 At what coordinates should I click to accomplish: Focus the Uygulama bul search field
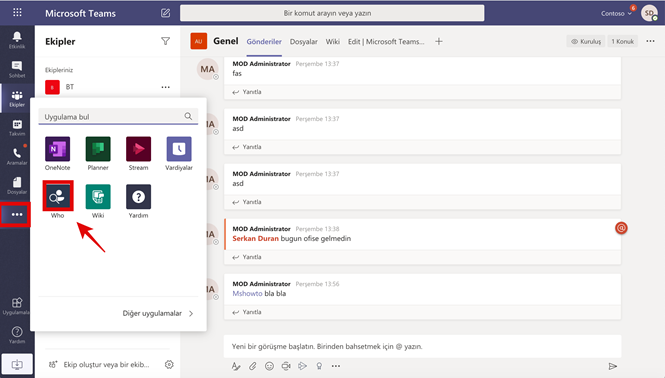pos(118,117)
